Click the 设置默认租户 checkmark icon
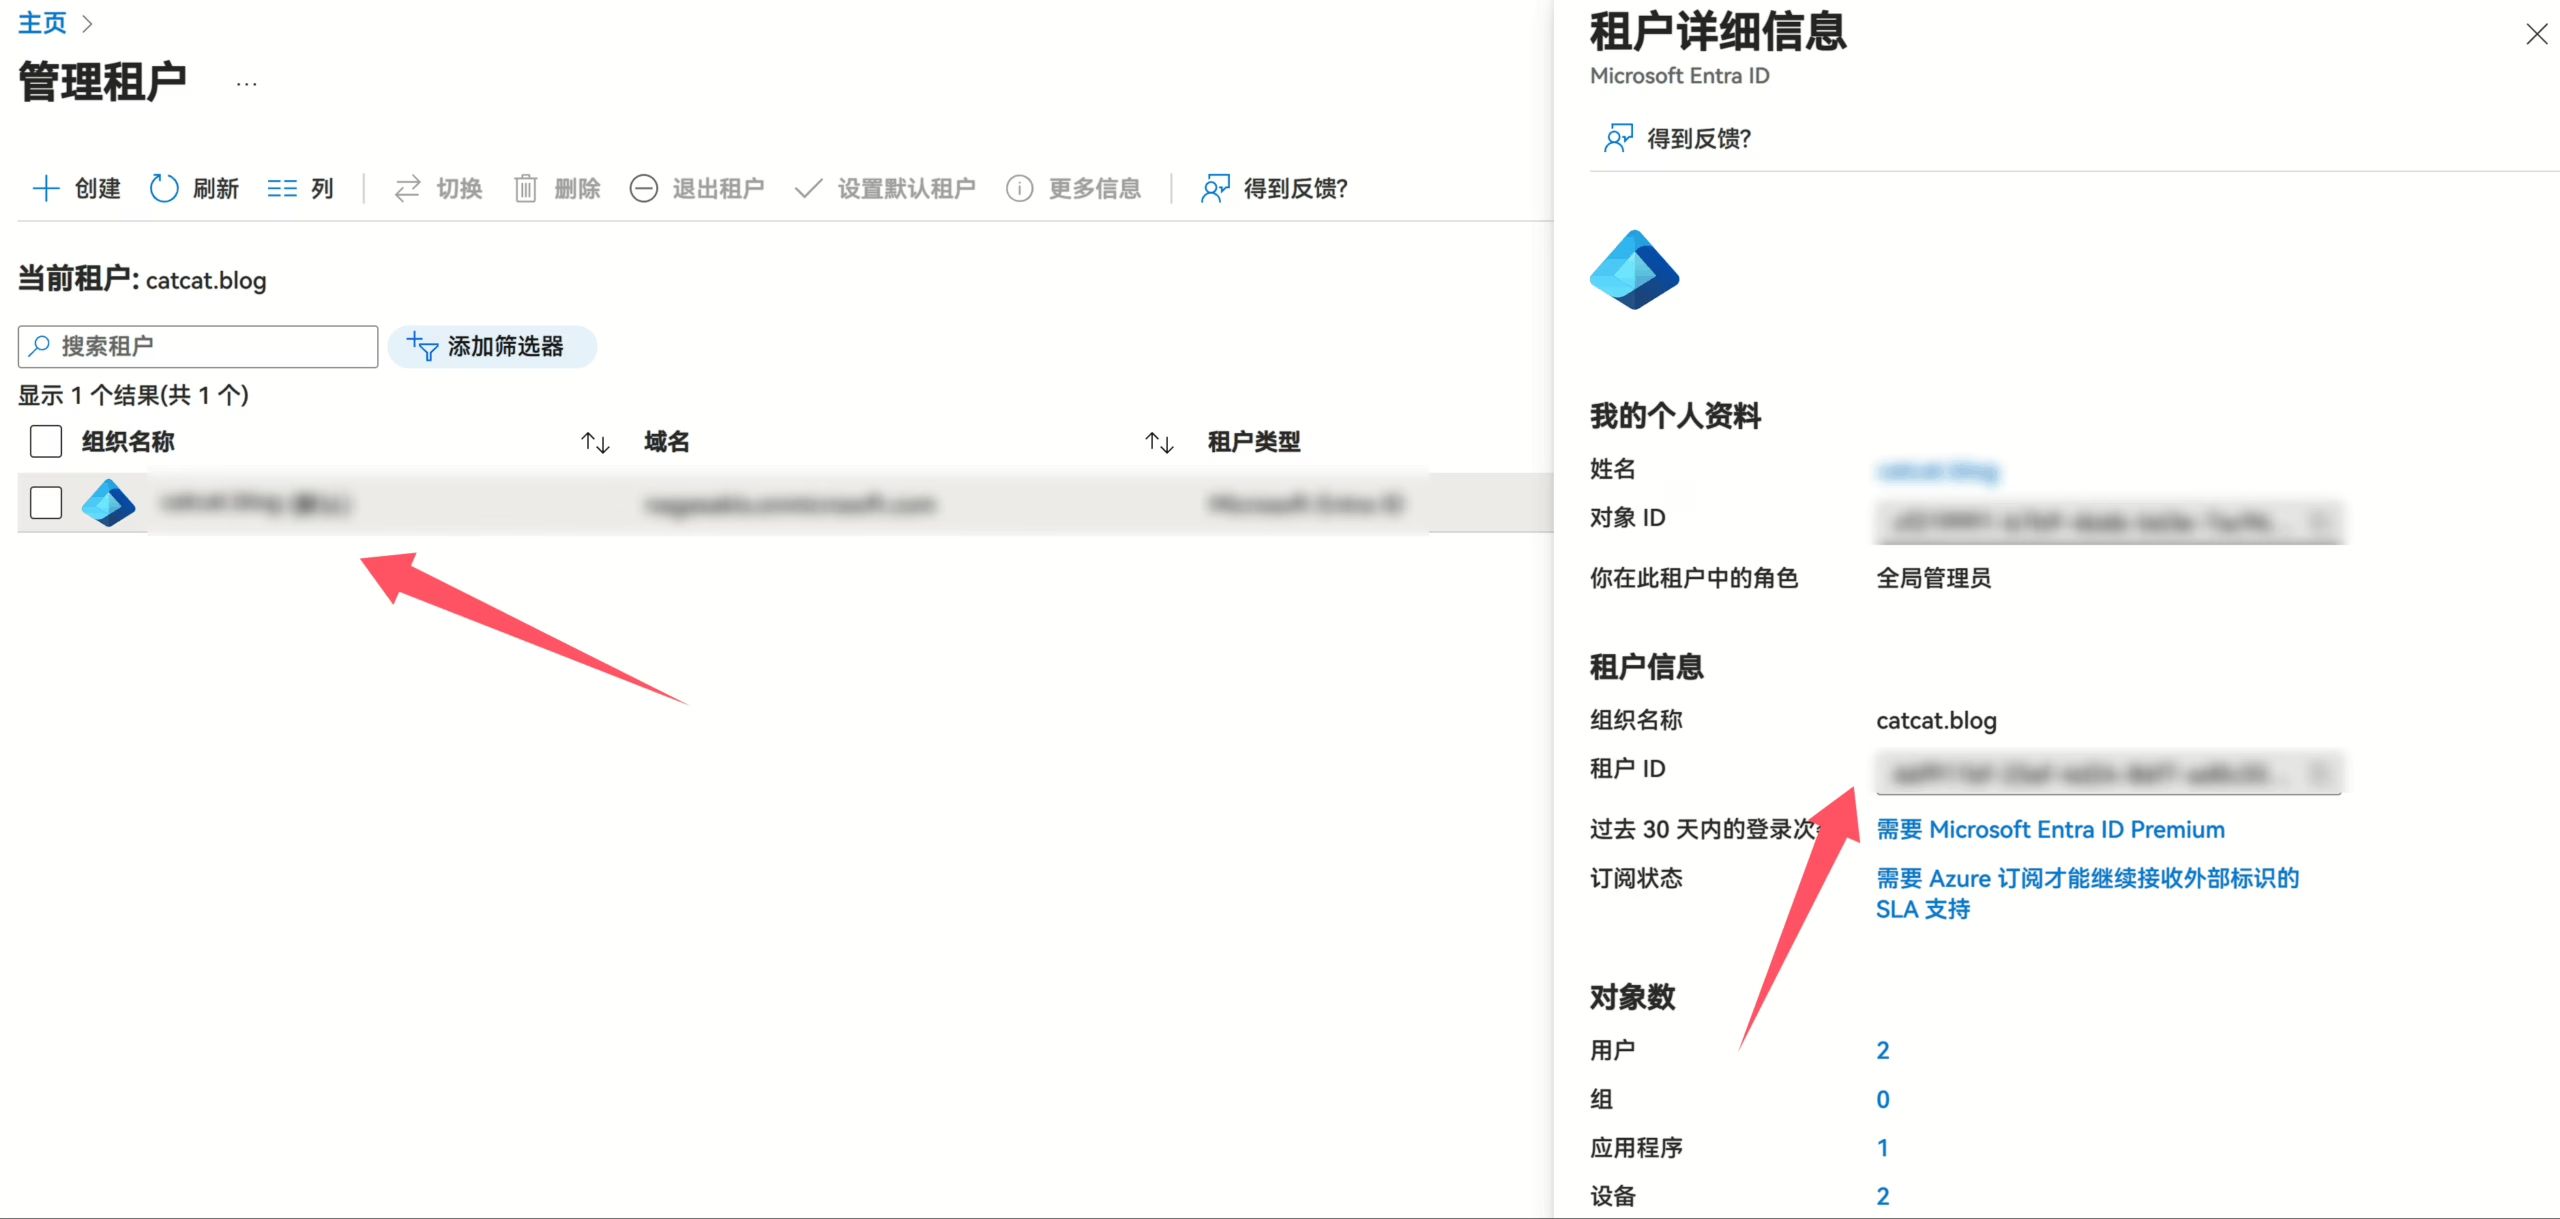 point(808,188)
